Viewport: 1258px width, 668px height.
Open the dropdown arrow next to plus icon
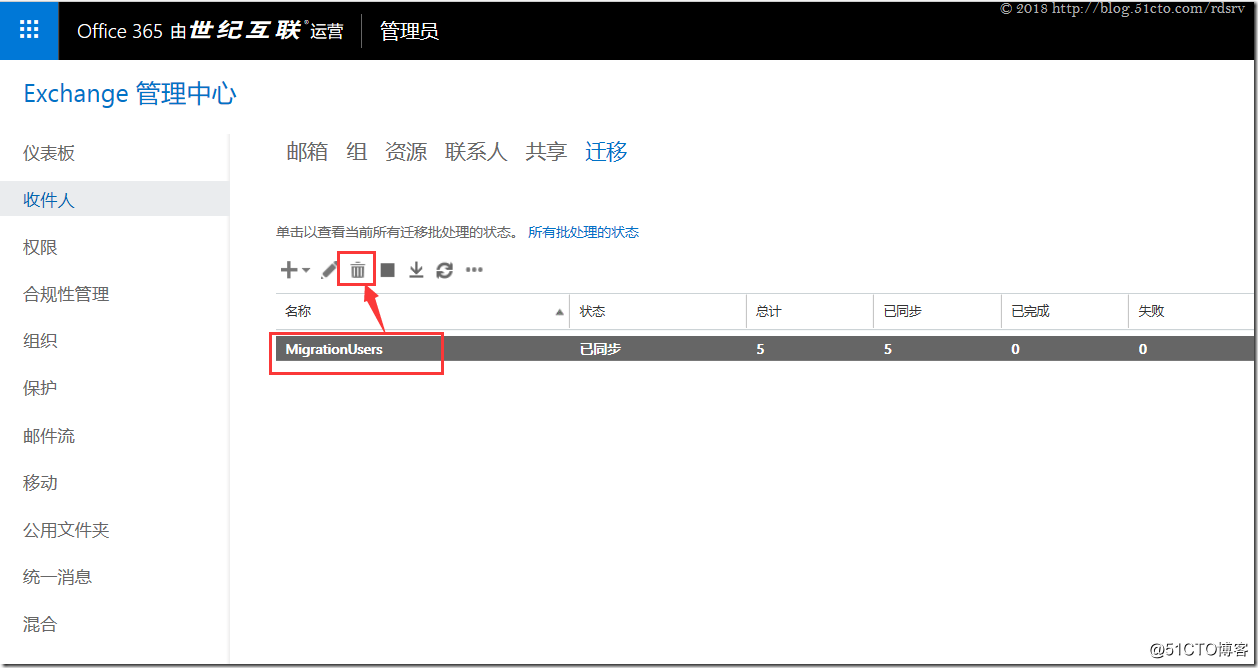(x=306, y=270)
